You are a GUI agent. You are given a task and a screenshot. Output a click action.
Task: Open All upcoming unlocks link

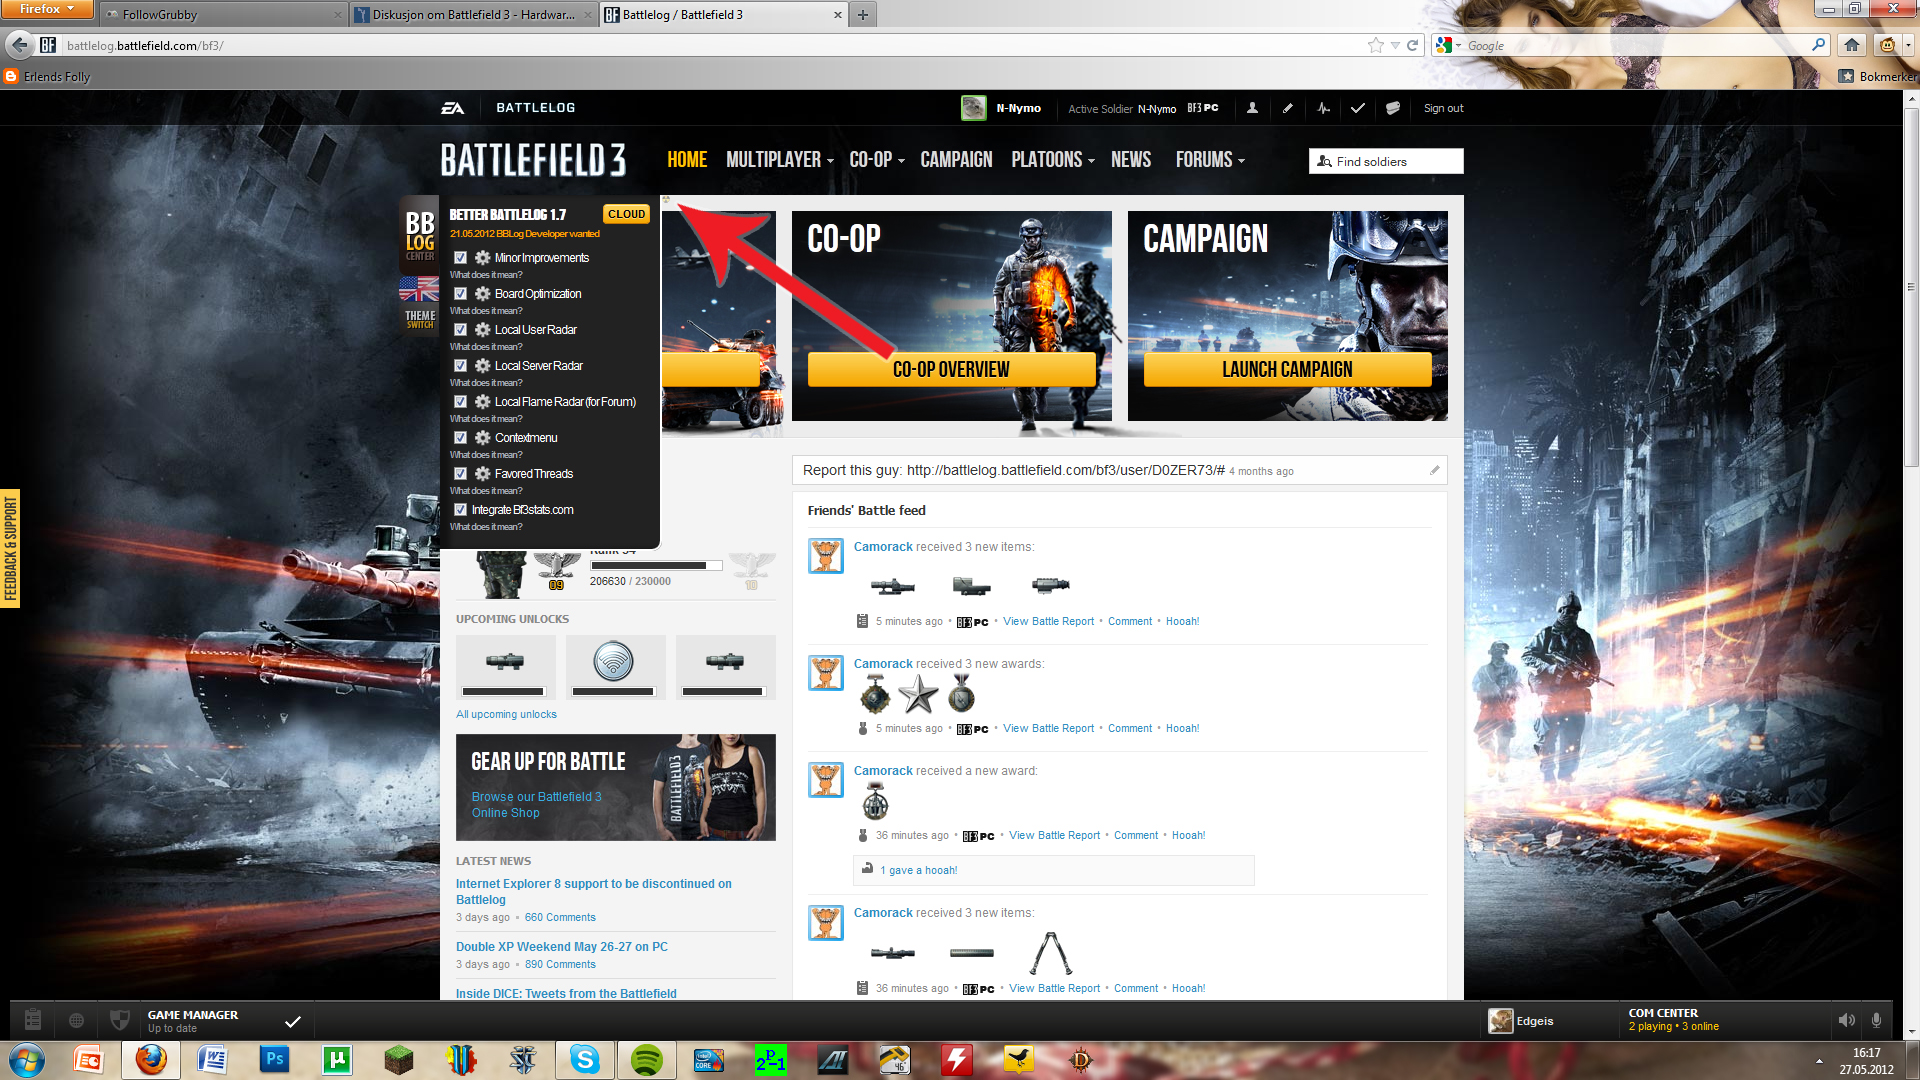point(506,714)
